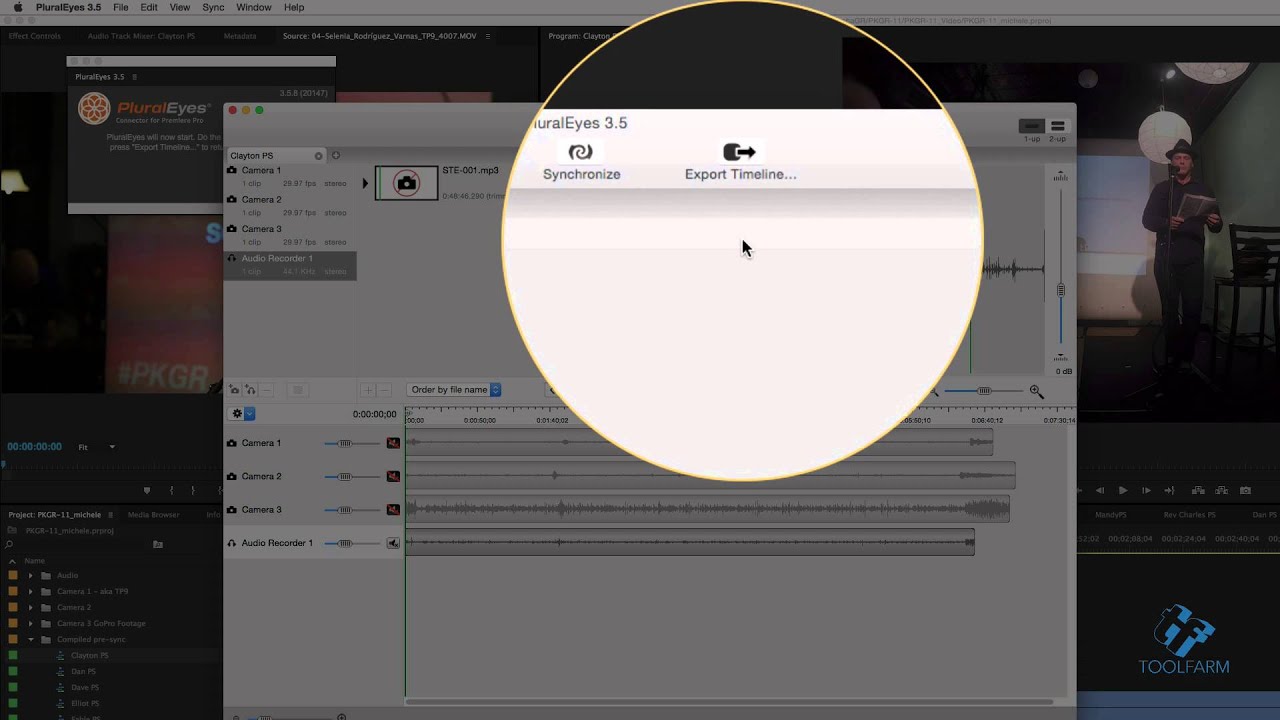The height and width of the screenshot is (720, 1280).
Task: Click the Camera 1 track level slider
Action: 352,443
